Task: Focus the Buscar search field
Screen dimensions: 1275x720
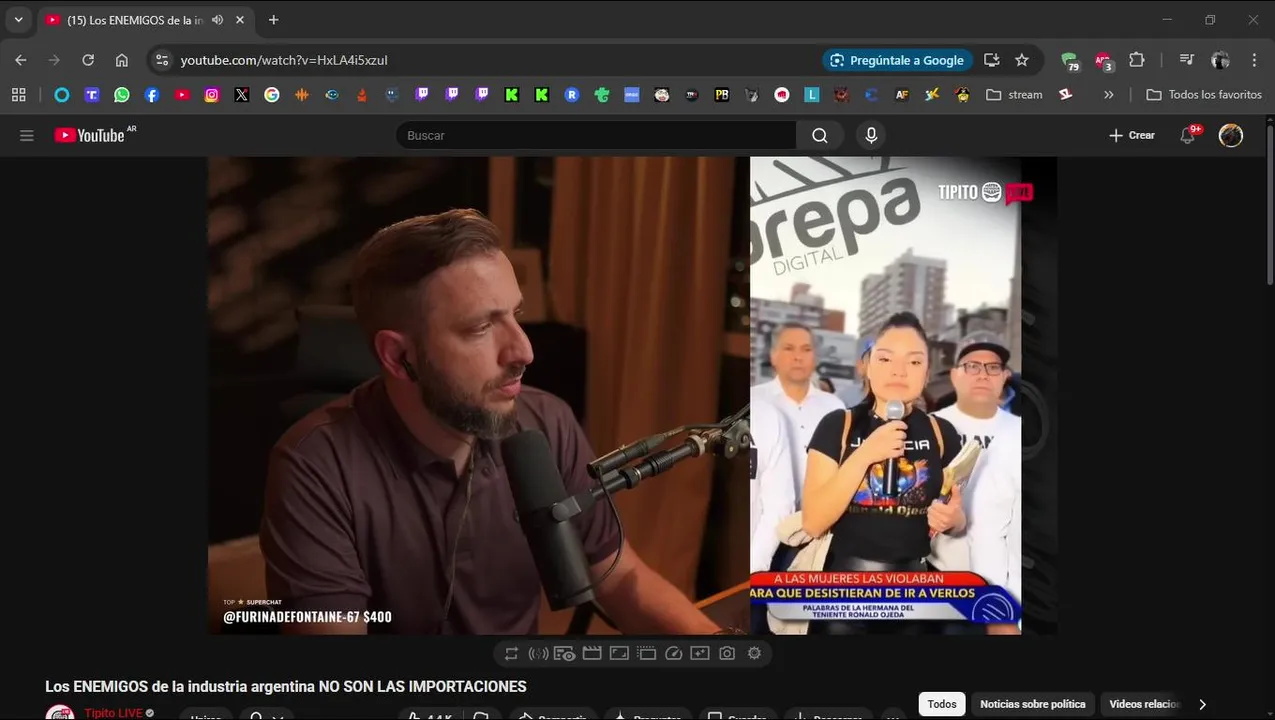Action: pyautogui.click(x=596, y=135)
